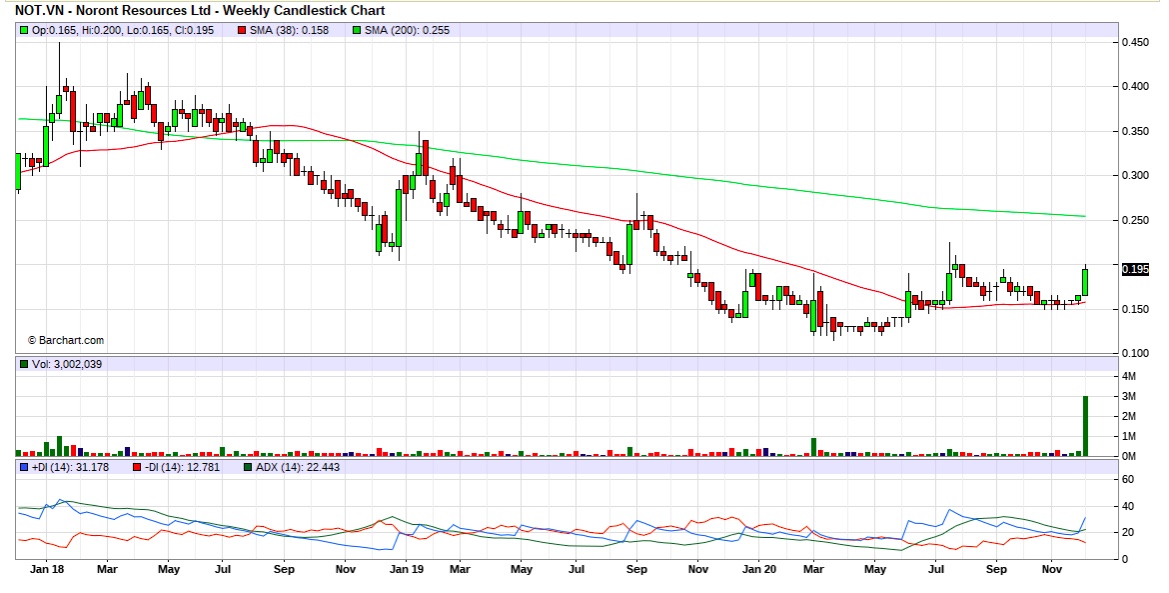Select the SMA (38): 0.158 legend text
The image size is (1169, 593).
click(x=289, y=31)
